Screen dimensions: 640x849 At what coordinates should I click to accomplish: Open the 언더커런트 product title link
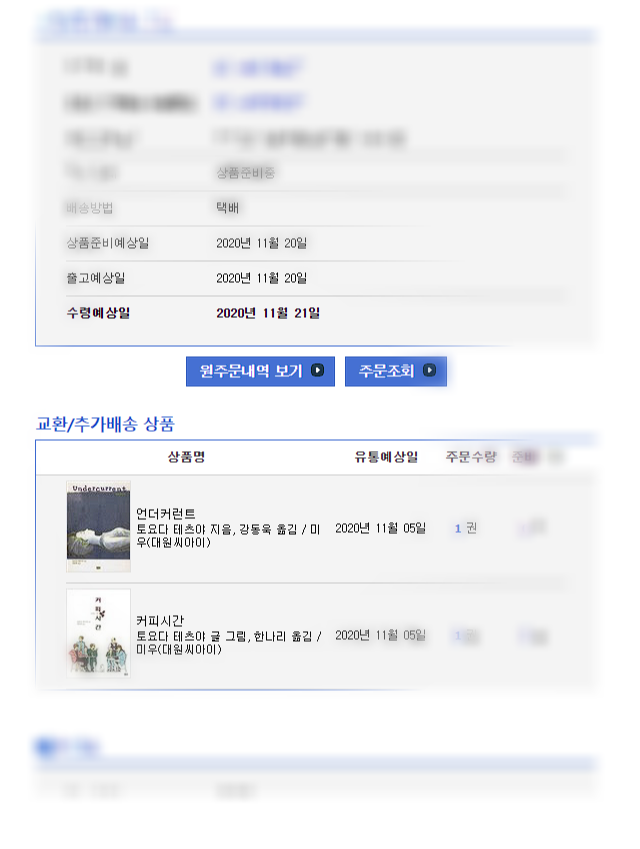click(x=165, y=513)
